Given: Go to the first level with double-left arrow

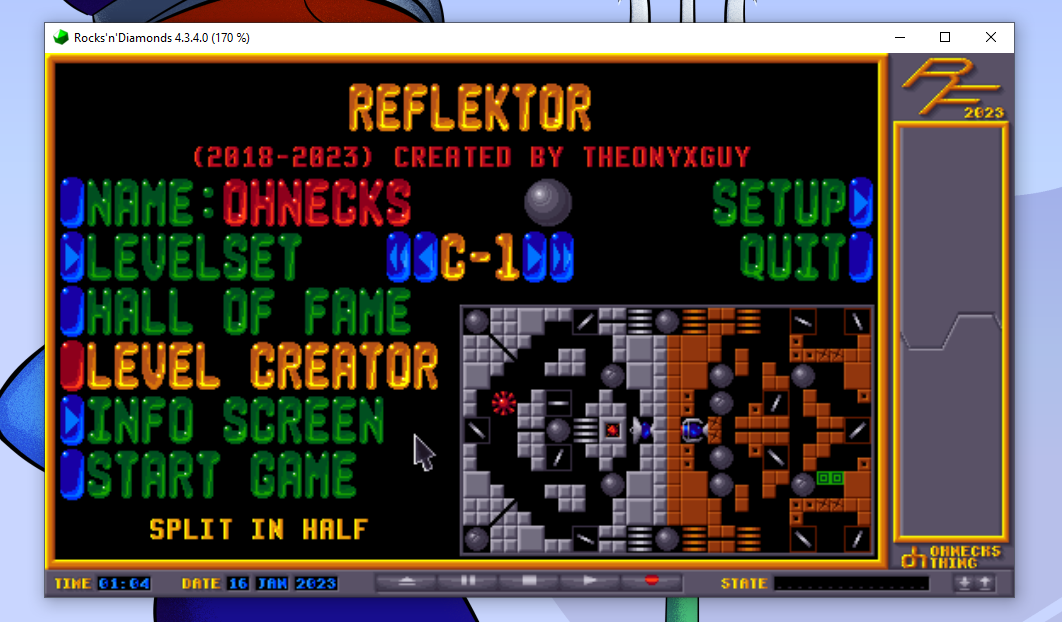Looking at the screenshot, I should pyautogui.click(x=400, y=256).
